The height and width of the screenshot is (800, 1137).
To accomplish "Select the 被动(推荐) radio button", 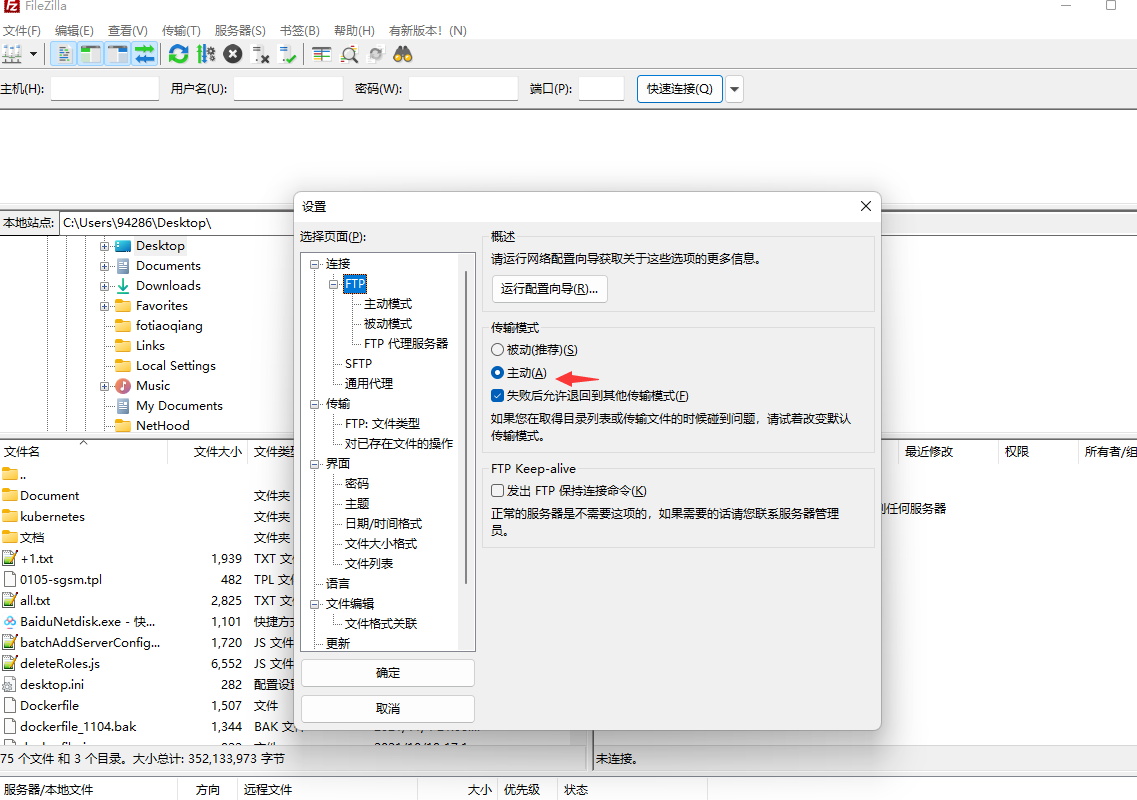I will (x=498, y=350).
